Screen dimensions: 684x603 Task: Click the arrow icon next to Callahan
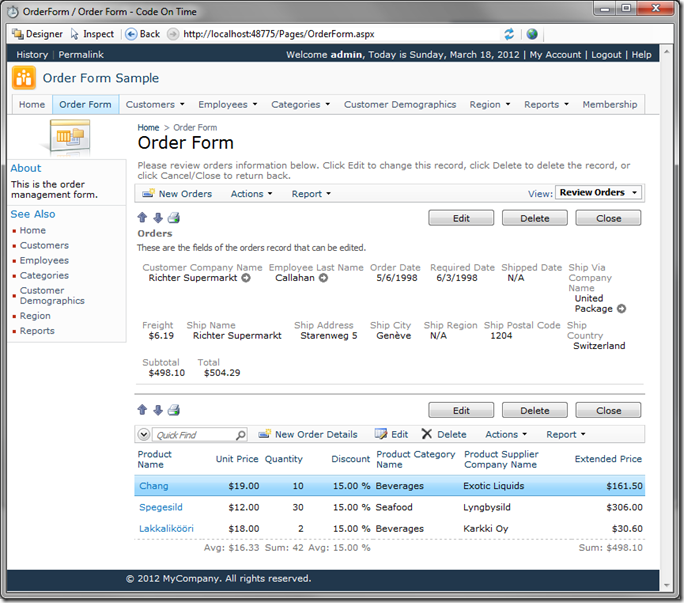tap(323, 278)
